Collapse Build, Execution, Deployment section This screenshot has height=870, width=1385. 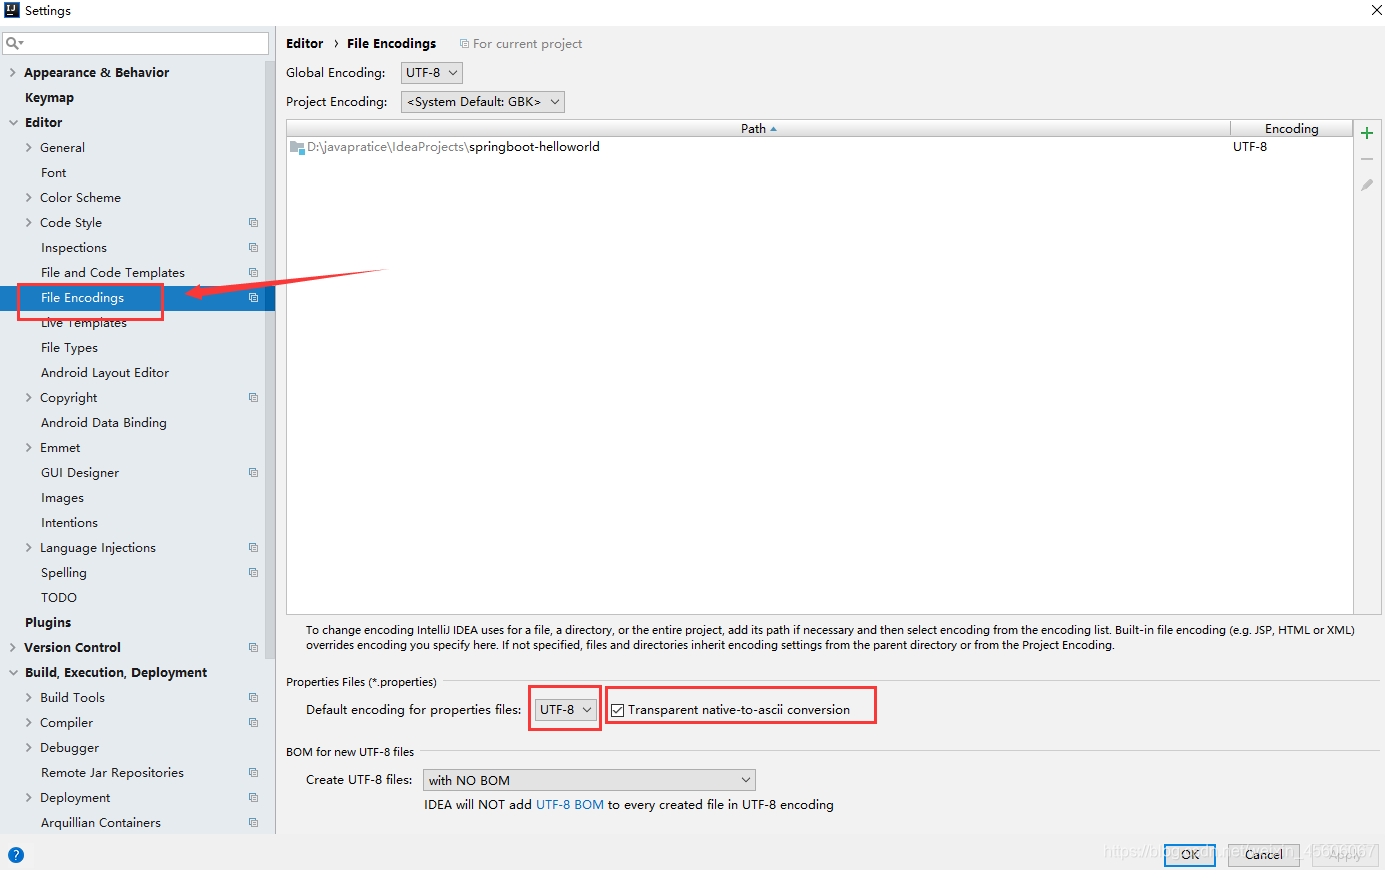tap(13, 673)
